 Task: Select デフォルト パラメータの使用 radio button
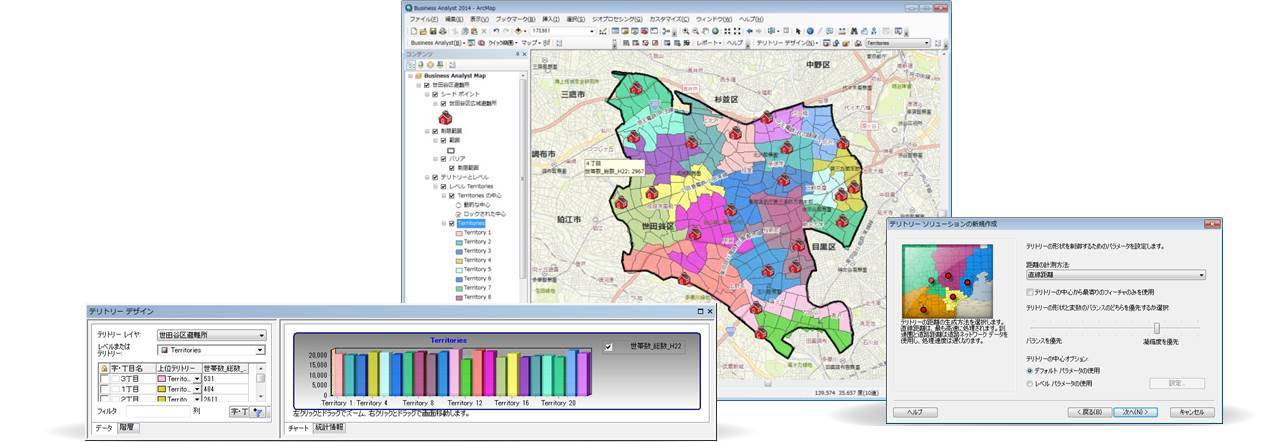tap(1029, 370)
